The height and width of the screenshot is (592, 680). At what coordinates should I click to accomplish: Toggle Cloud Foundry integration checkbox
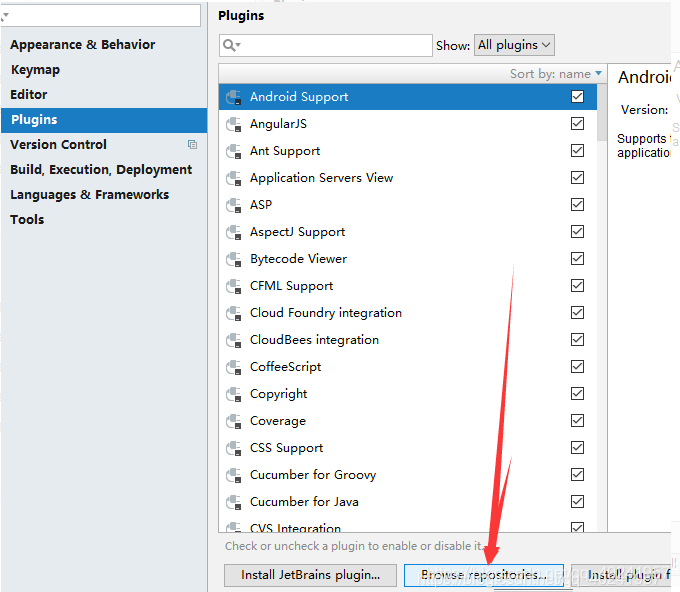tap(577, 312)
